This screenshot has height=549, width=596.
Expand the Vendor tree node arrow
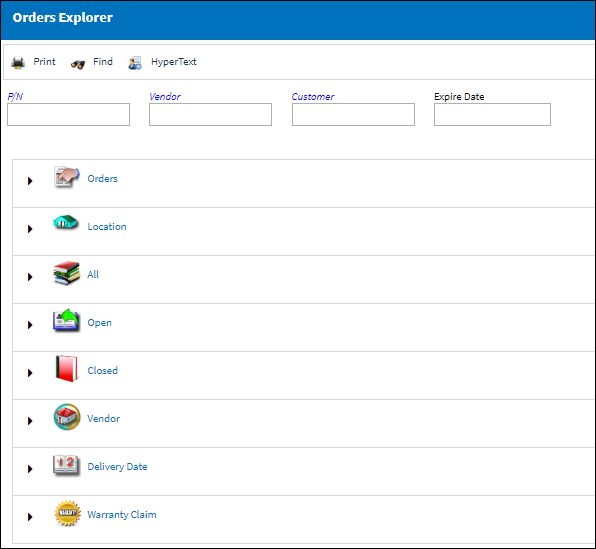tap(30, 421)
